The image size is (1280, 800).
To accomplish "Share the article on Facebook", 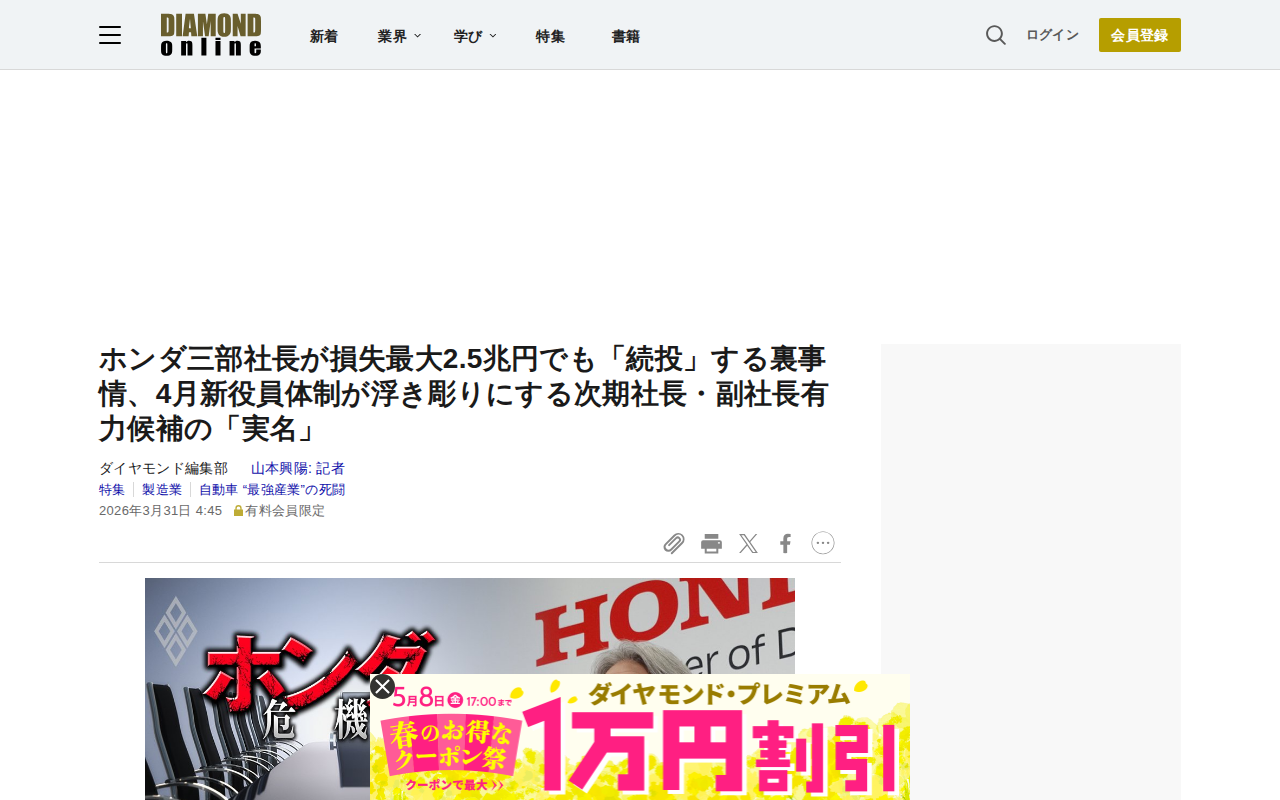I will [x=786, y=543].
